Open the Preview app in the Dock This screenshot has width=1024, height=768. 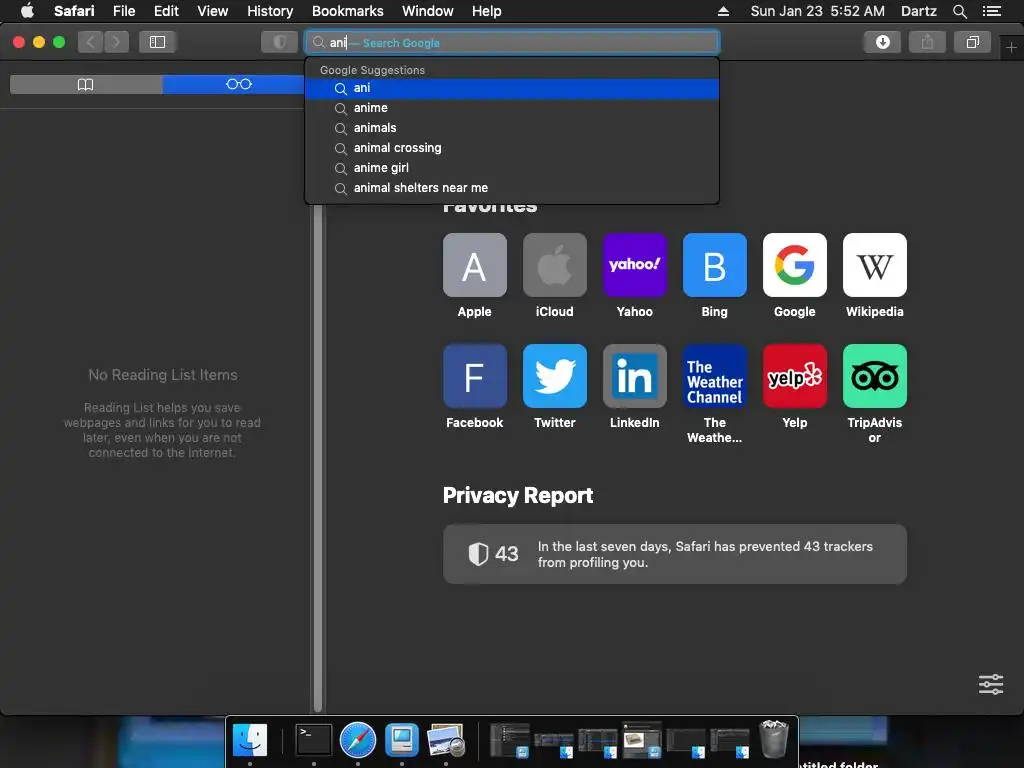pos(445,740)
